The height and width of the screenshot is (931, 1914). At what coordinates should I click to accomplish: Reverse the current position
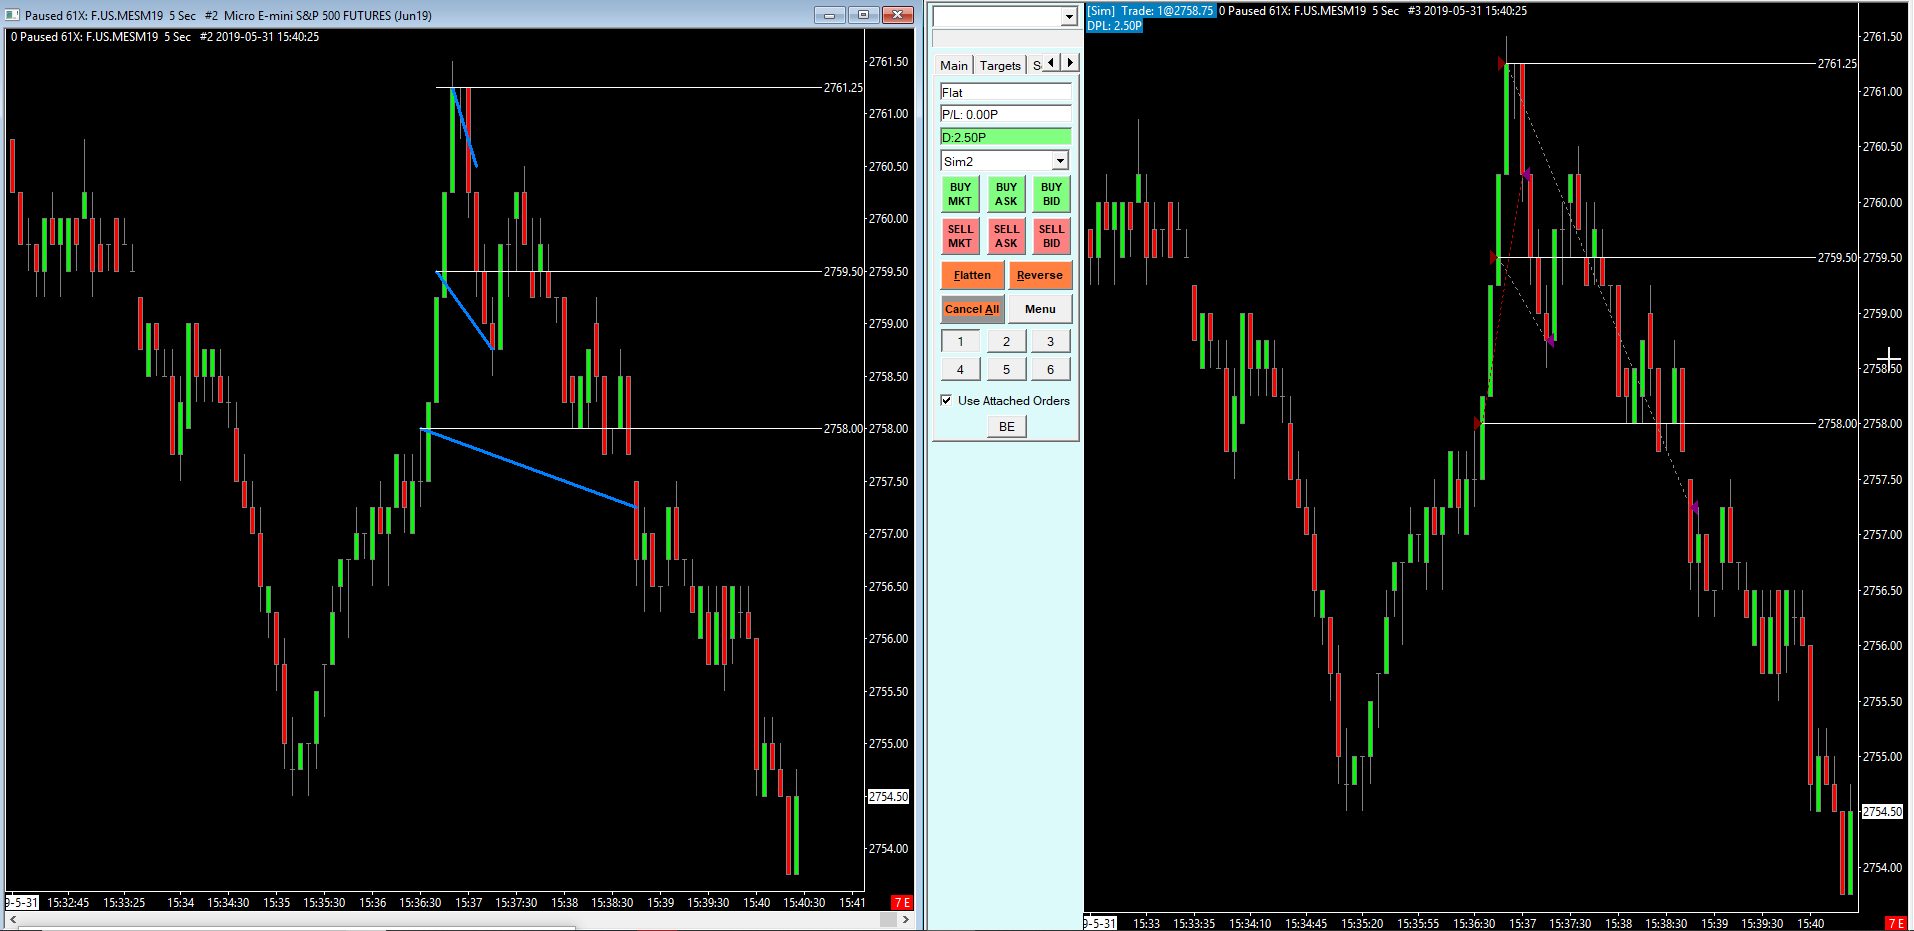click(1040, 275)
